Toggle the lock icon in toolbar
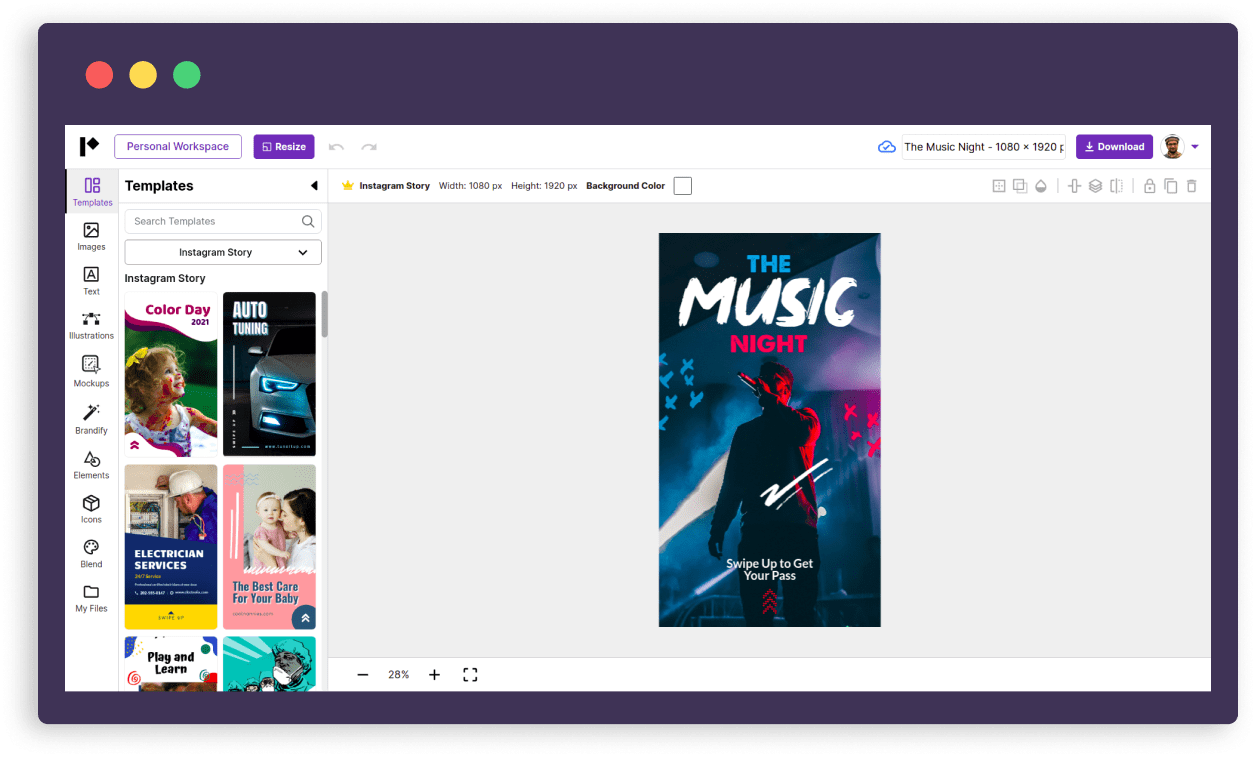 click(1149, 186)
